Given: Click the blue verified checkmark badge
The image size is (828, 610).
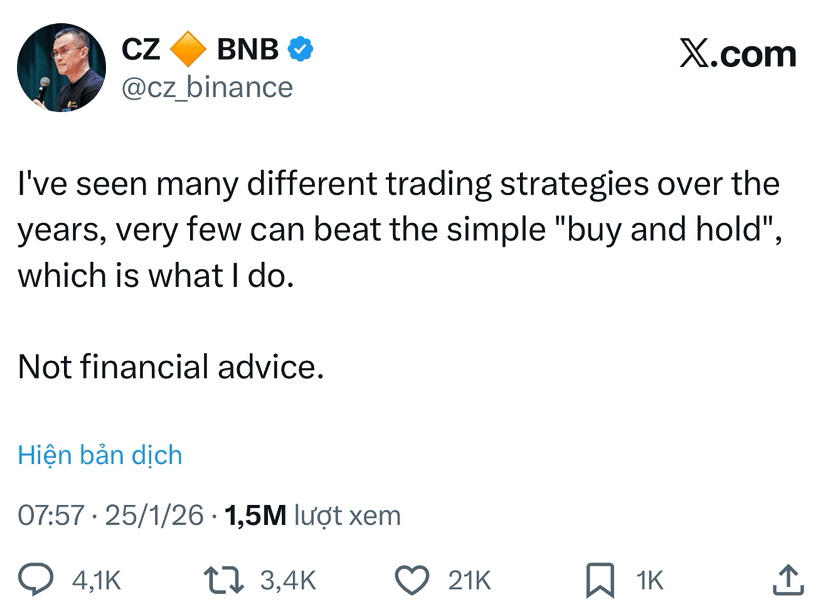Looking at the screenshot, I should tap(300, 47).
